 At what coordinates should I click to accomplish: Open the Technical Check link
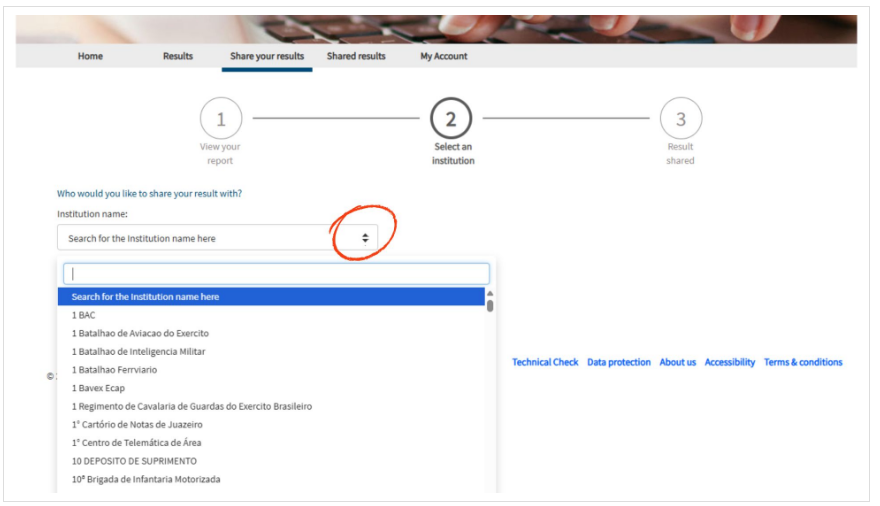point(545,362)
